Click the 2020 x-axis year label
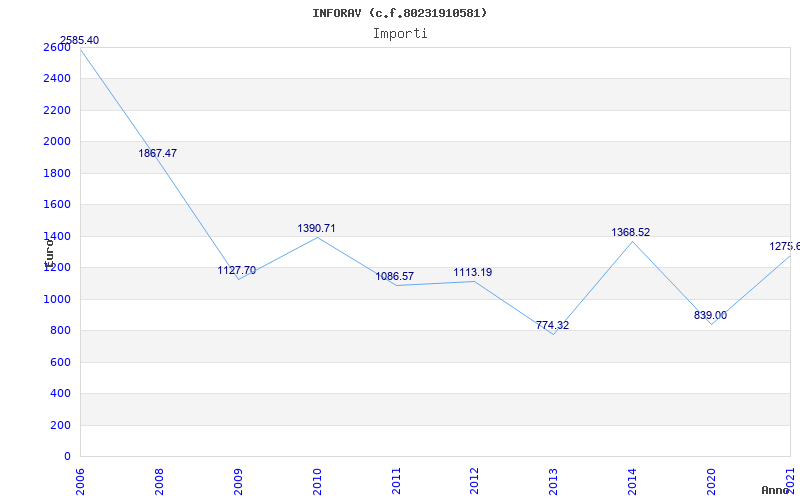 point(711,482)
